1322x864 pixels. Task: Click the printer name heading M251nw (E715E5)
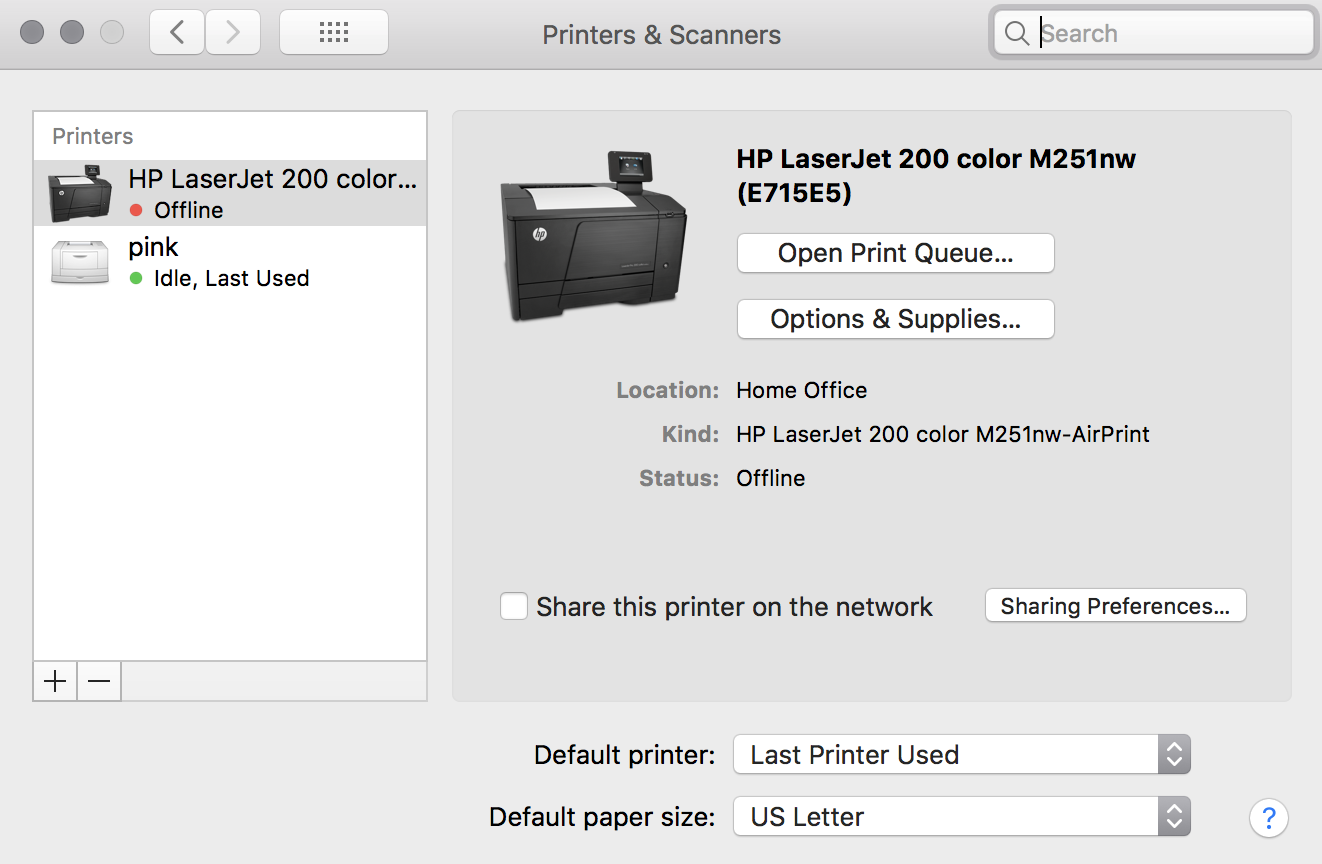936,175
